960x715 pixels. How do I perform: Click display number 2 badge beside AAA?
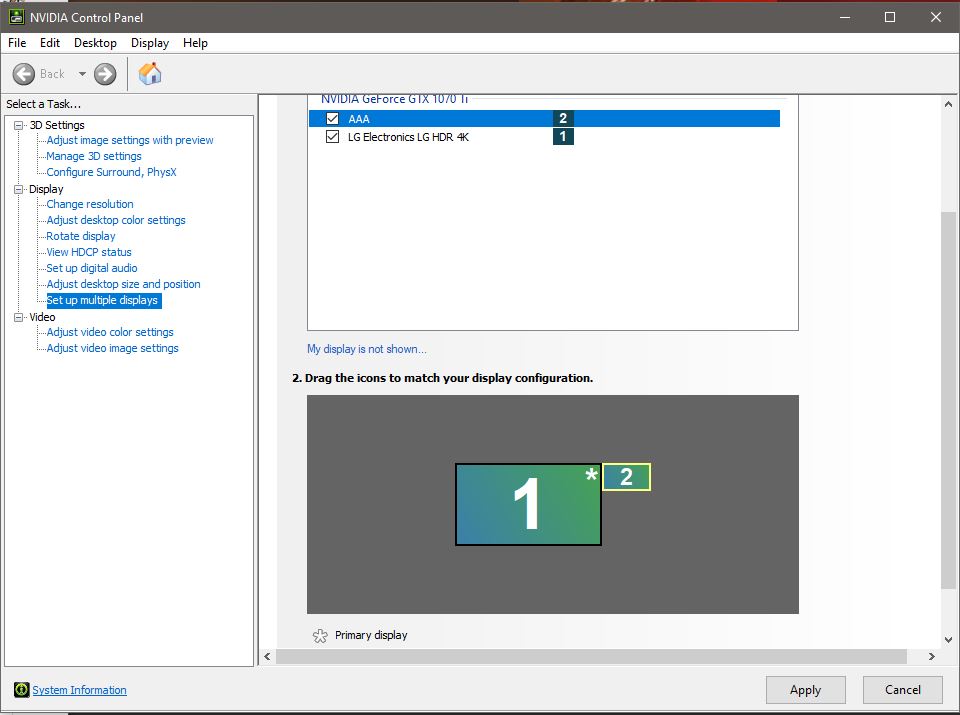[563, 118]
